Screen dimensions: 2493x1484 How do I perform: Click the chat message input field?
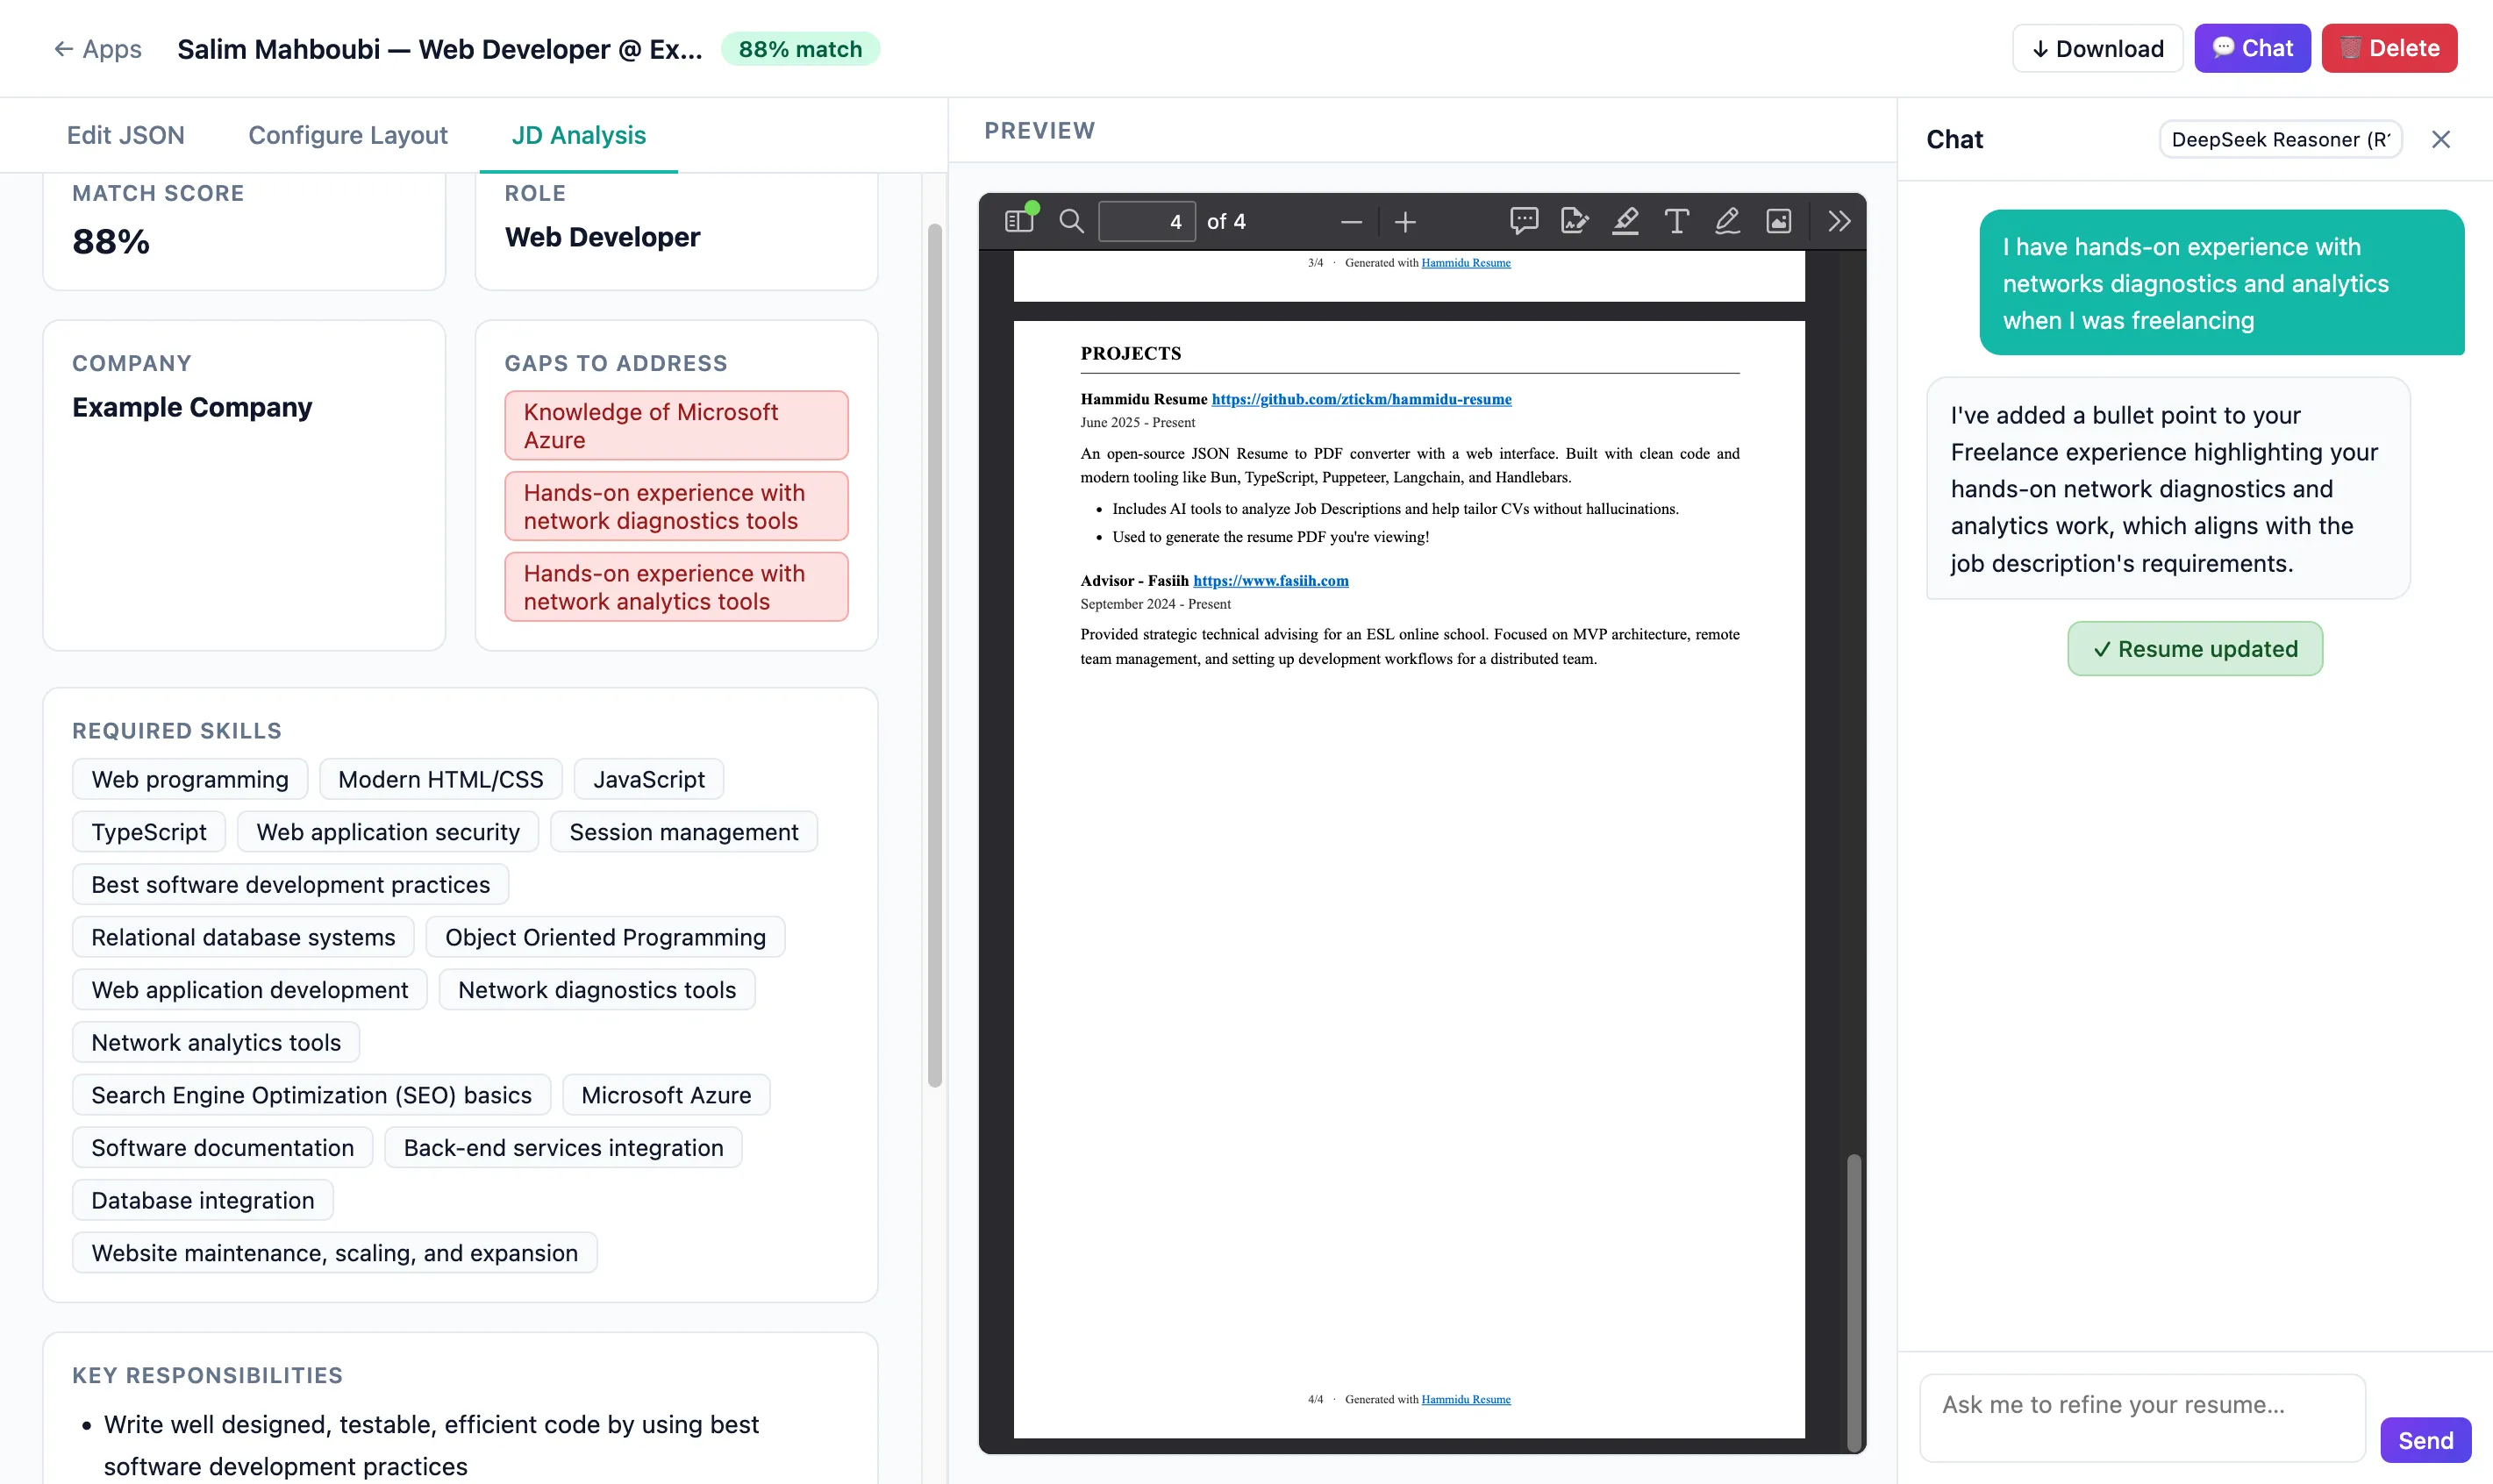pos(2142,1417)
